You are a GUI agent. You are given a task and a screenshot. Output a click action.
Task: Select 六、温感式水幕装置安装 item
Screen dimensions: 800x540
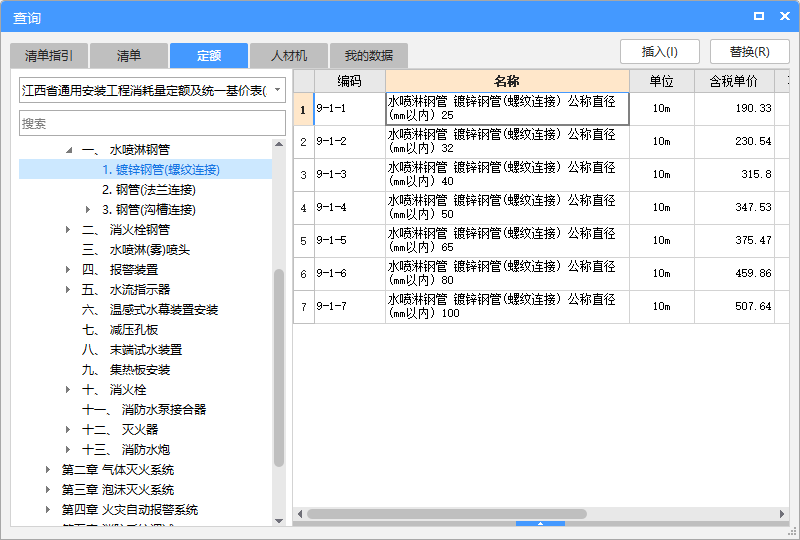click(150, 310)
